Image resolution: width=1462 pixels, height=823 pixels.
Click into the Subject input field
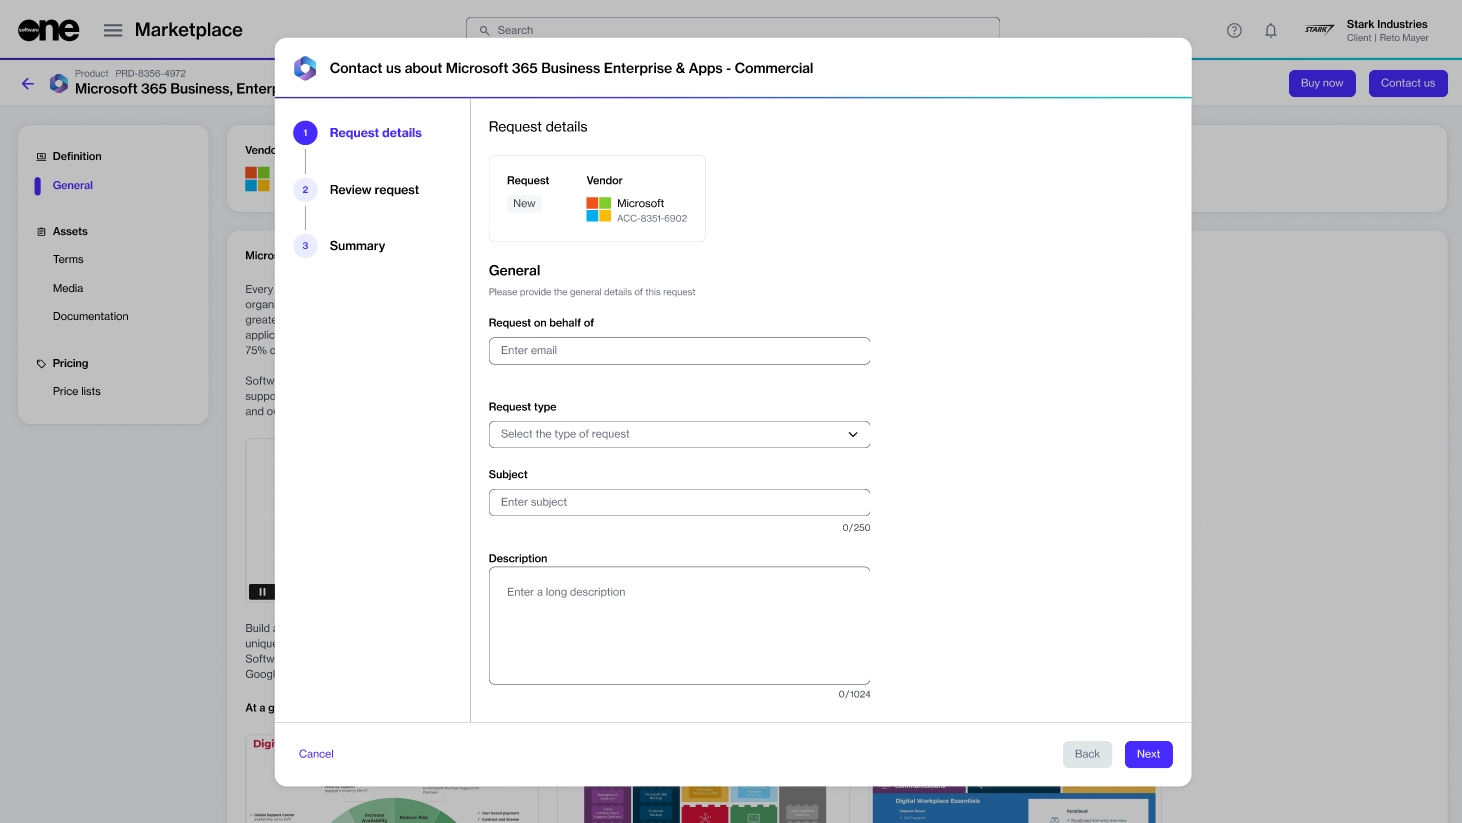tap(679, 502)
